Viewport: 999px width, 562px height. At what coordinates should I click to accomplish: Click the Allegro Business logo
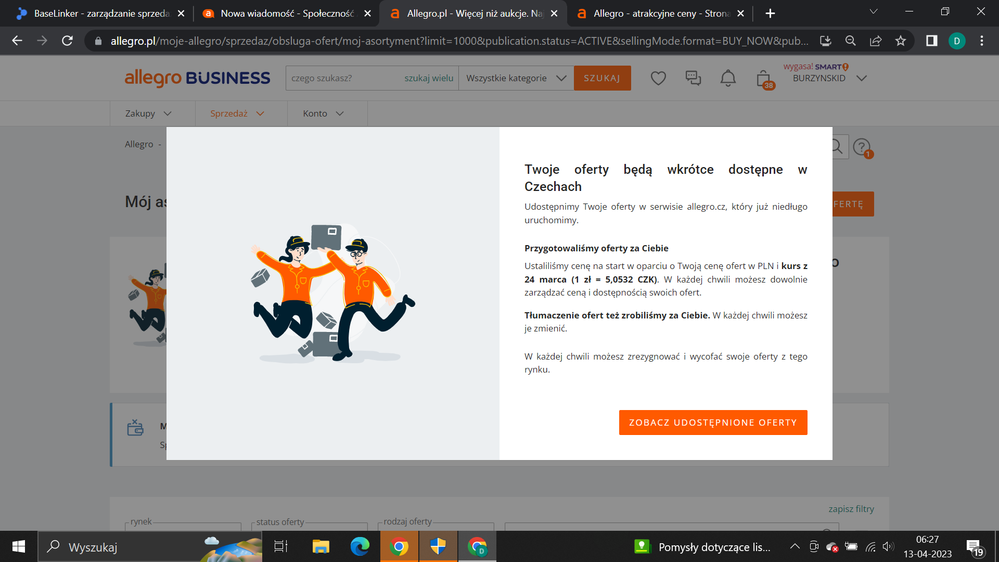[x=197, y=78]
